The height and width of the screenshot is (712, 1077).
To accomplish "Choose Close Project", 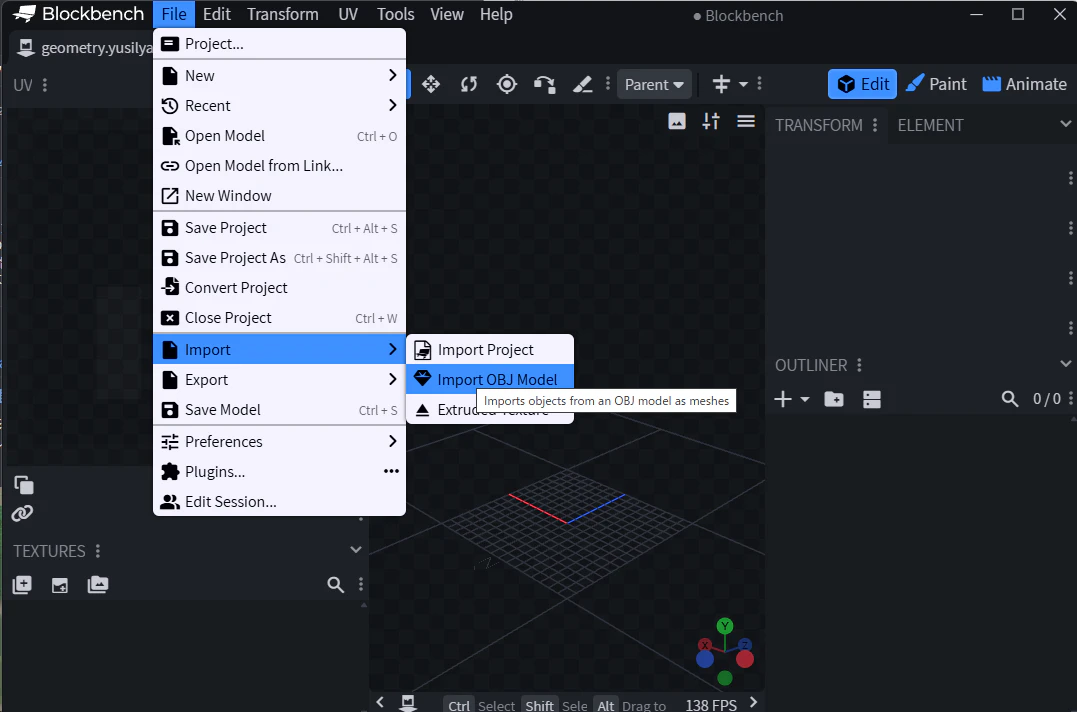I will tap(280, 318).
